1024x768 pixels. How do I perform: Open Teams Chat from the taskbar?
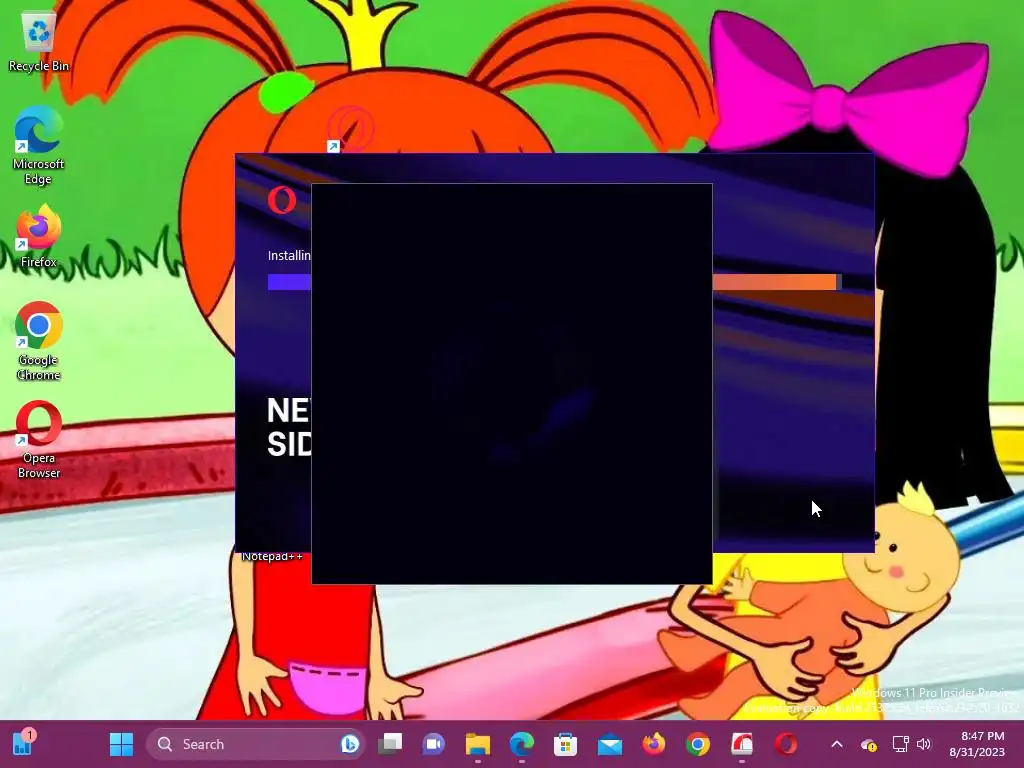click(434, 744)
